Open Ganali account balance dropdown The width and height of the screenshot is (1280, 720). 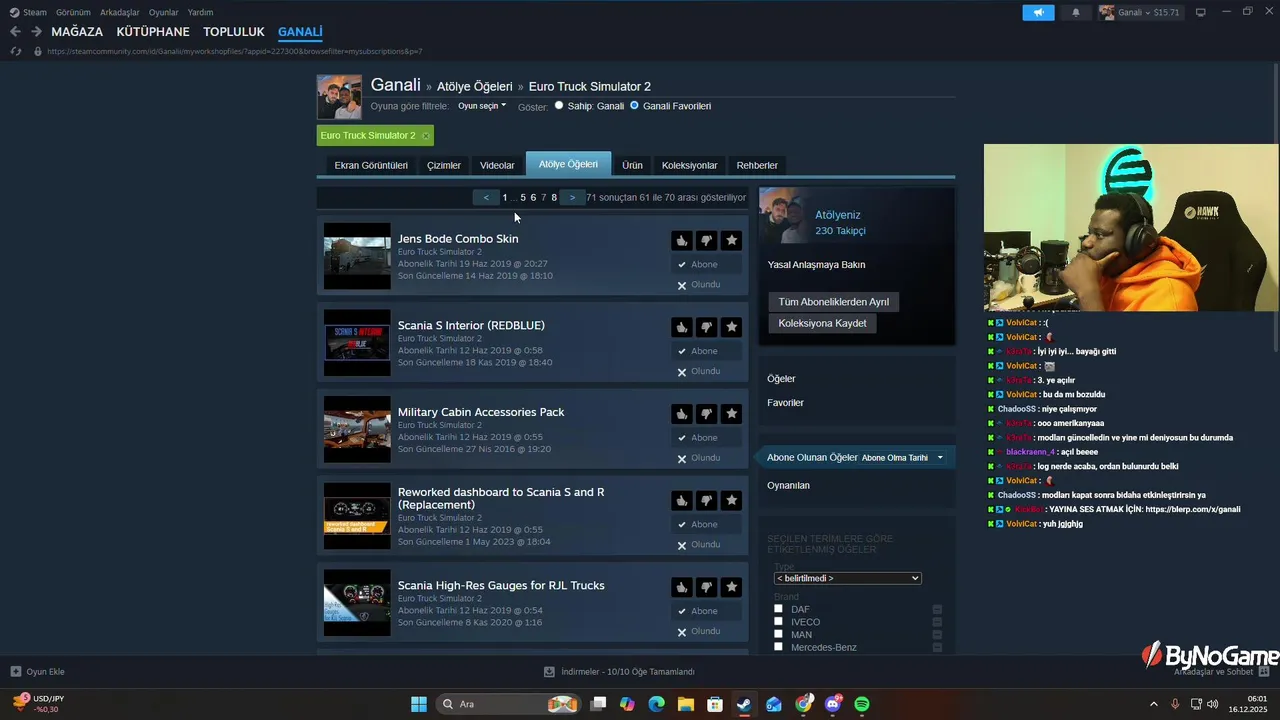(1140, 12)
